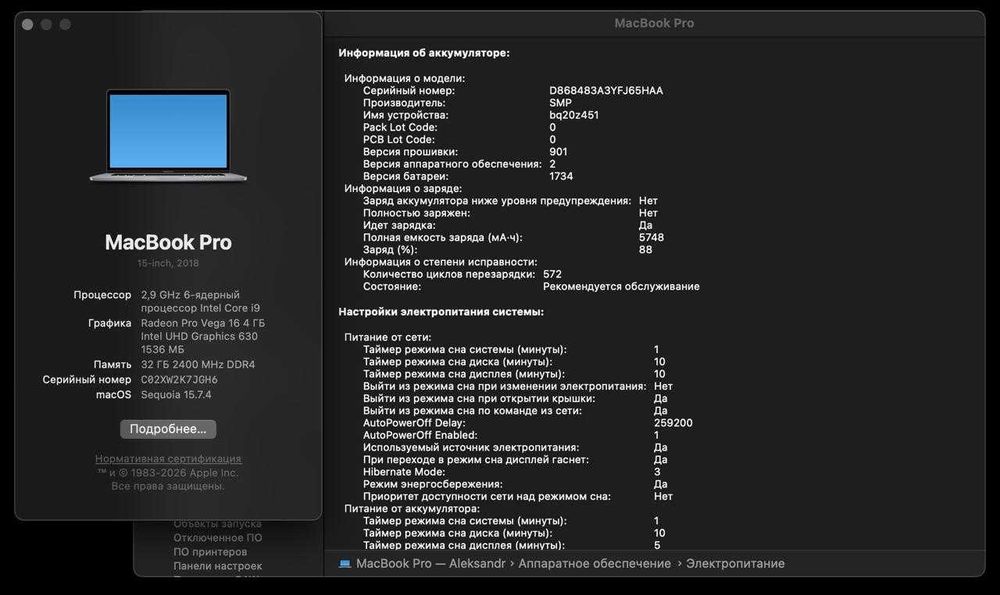
Task: Open the Подробнее… button
Action: click(168, 429)
